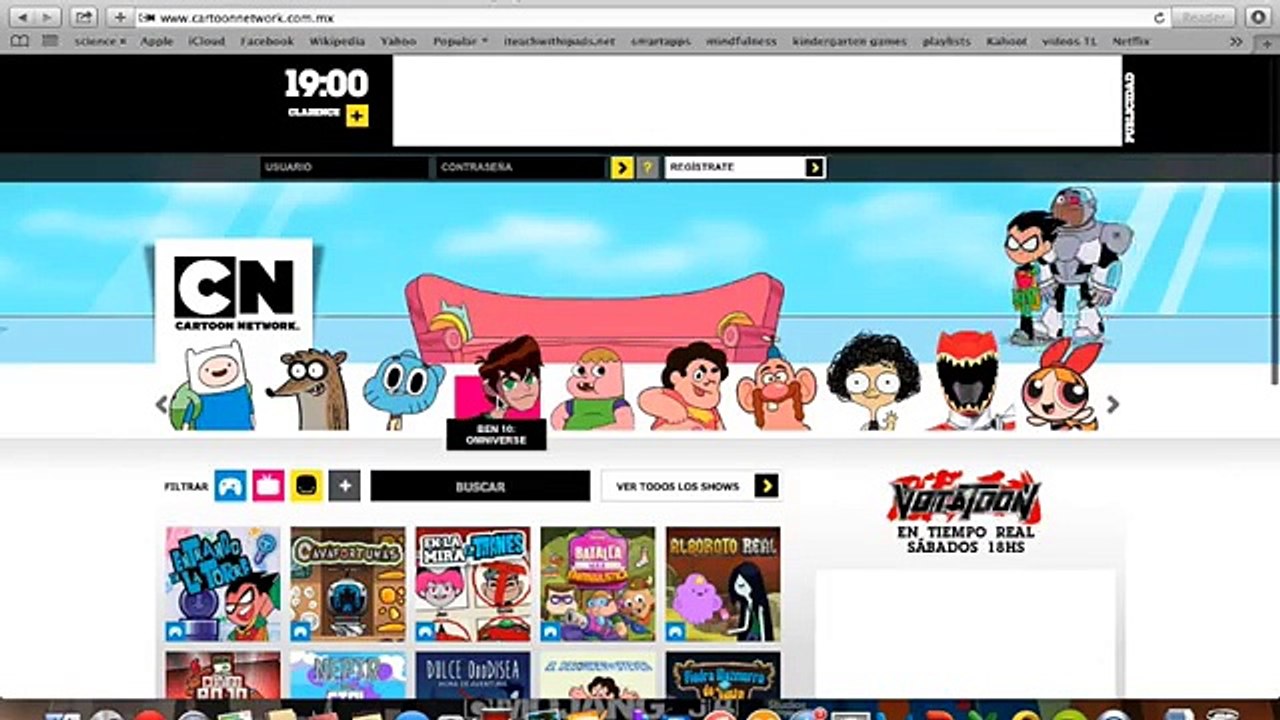
Task: Filter by pink TV videos icon
Action: [268, 486]
